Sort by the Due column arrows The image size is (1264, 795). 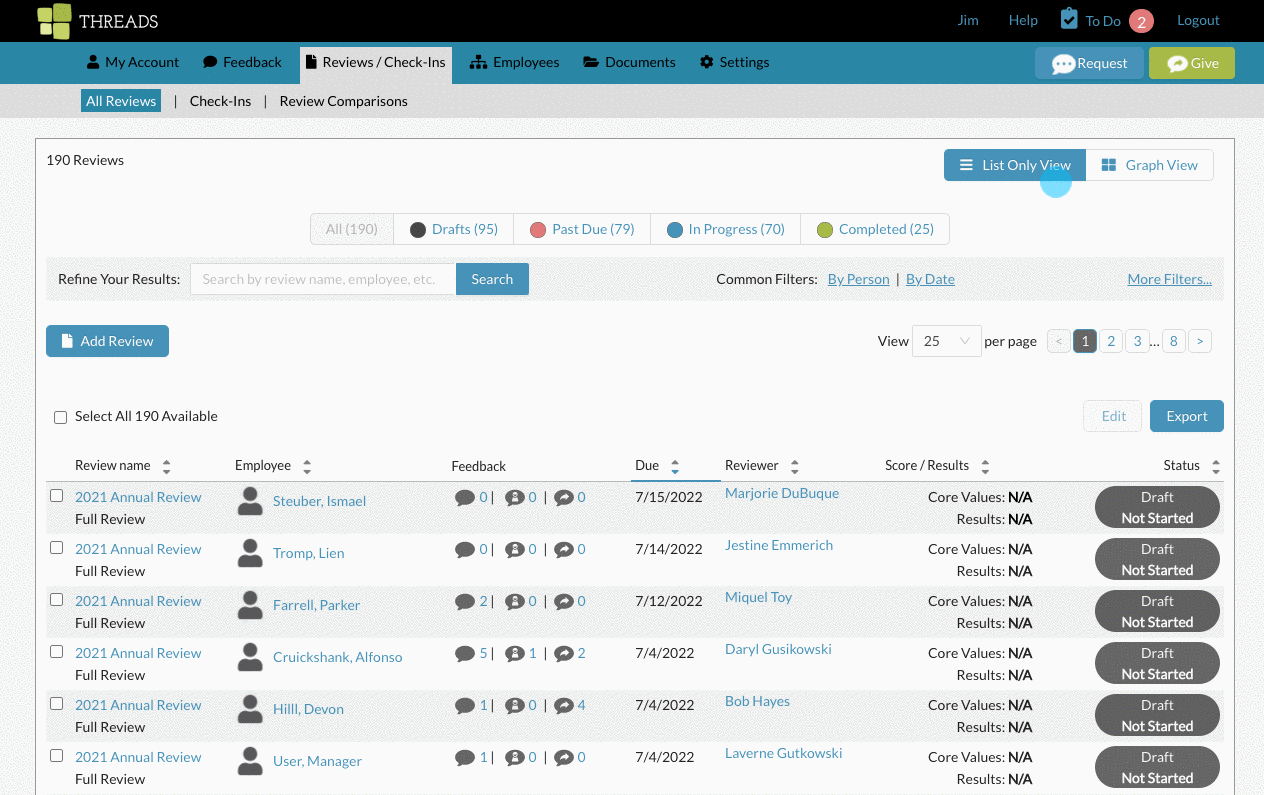675,466
